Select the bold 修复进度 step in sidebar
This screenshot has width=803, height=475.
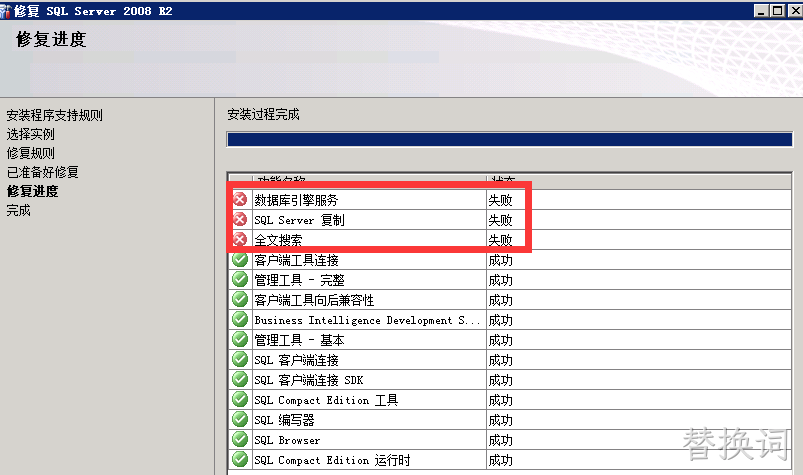click(32, 191)
